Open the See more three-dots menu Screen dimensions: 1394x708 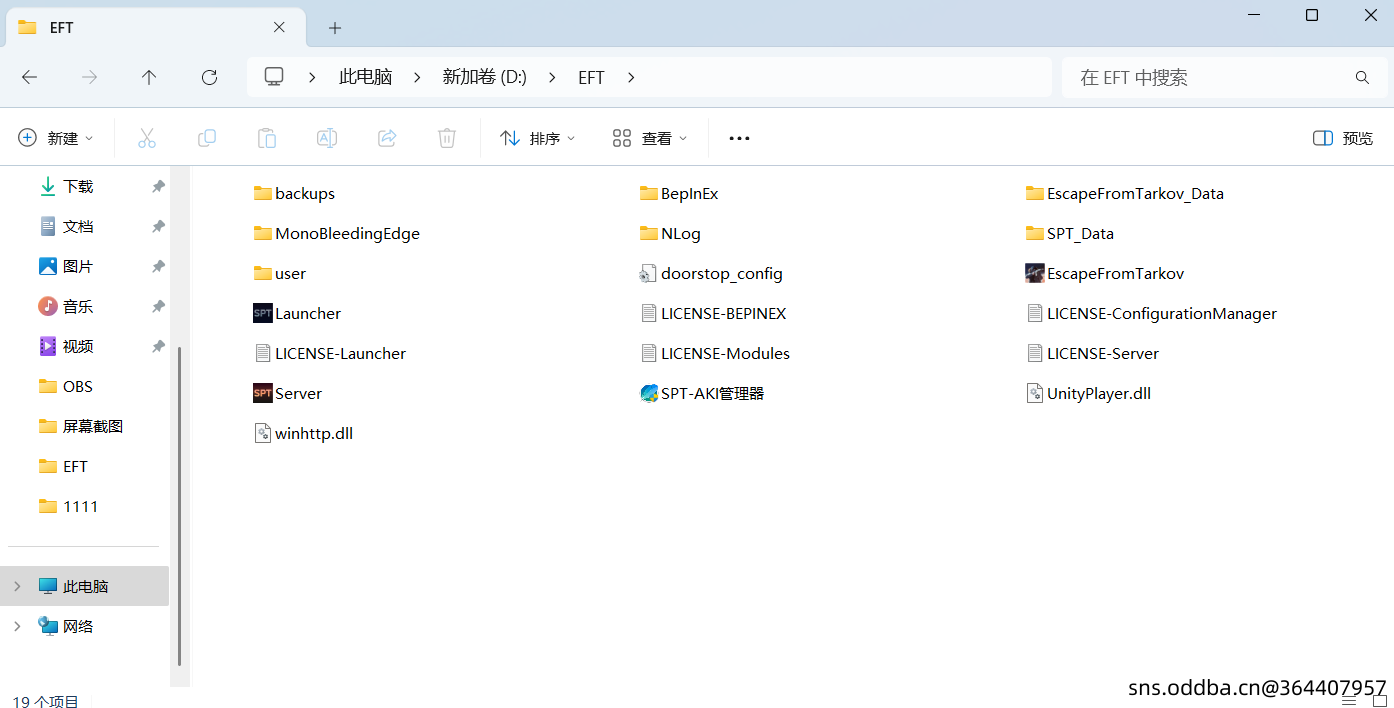click(739, 138)
